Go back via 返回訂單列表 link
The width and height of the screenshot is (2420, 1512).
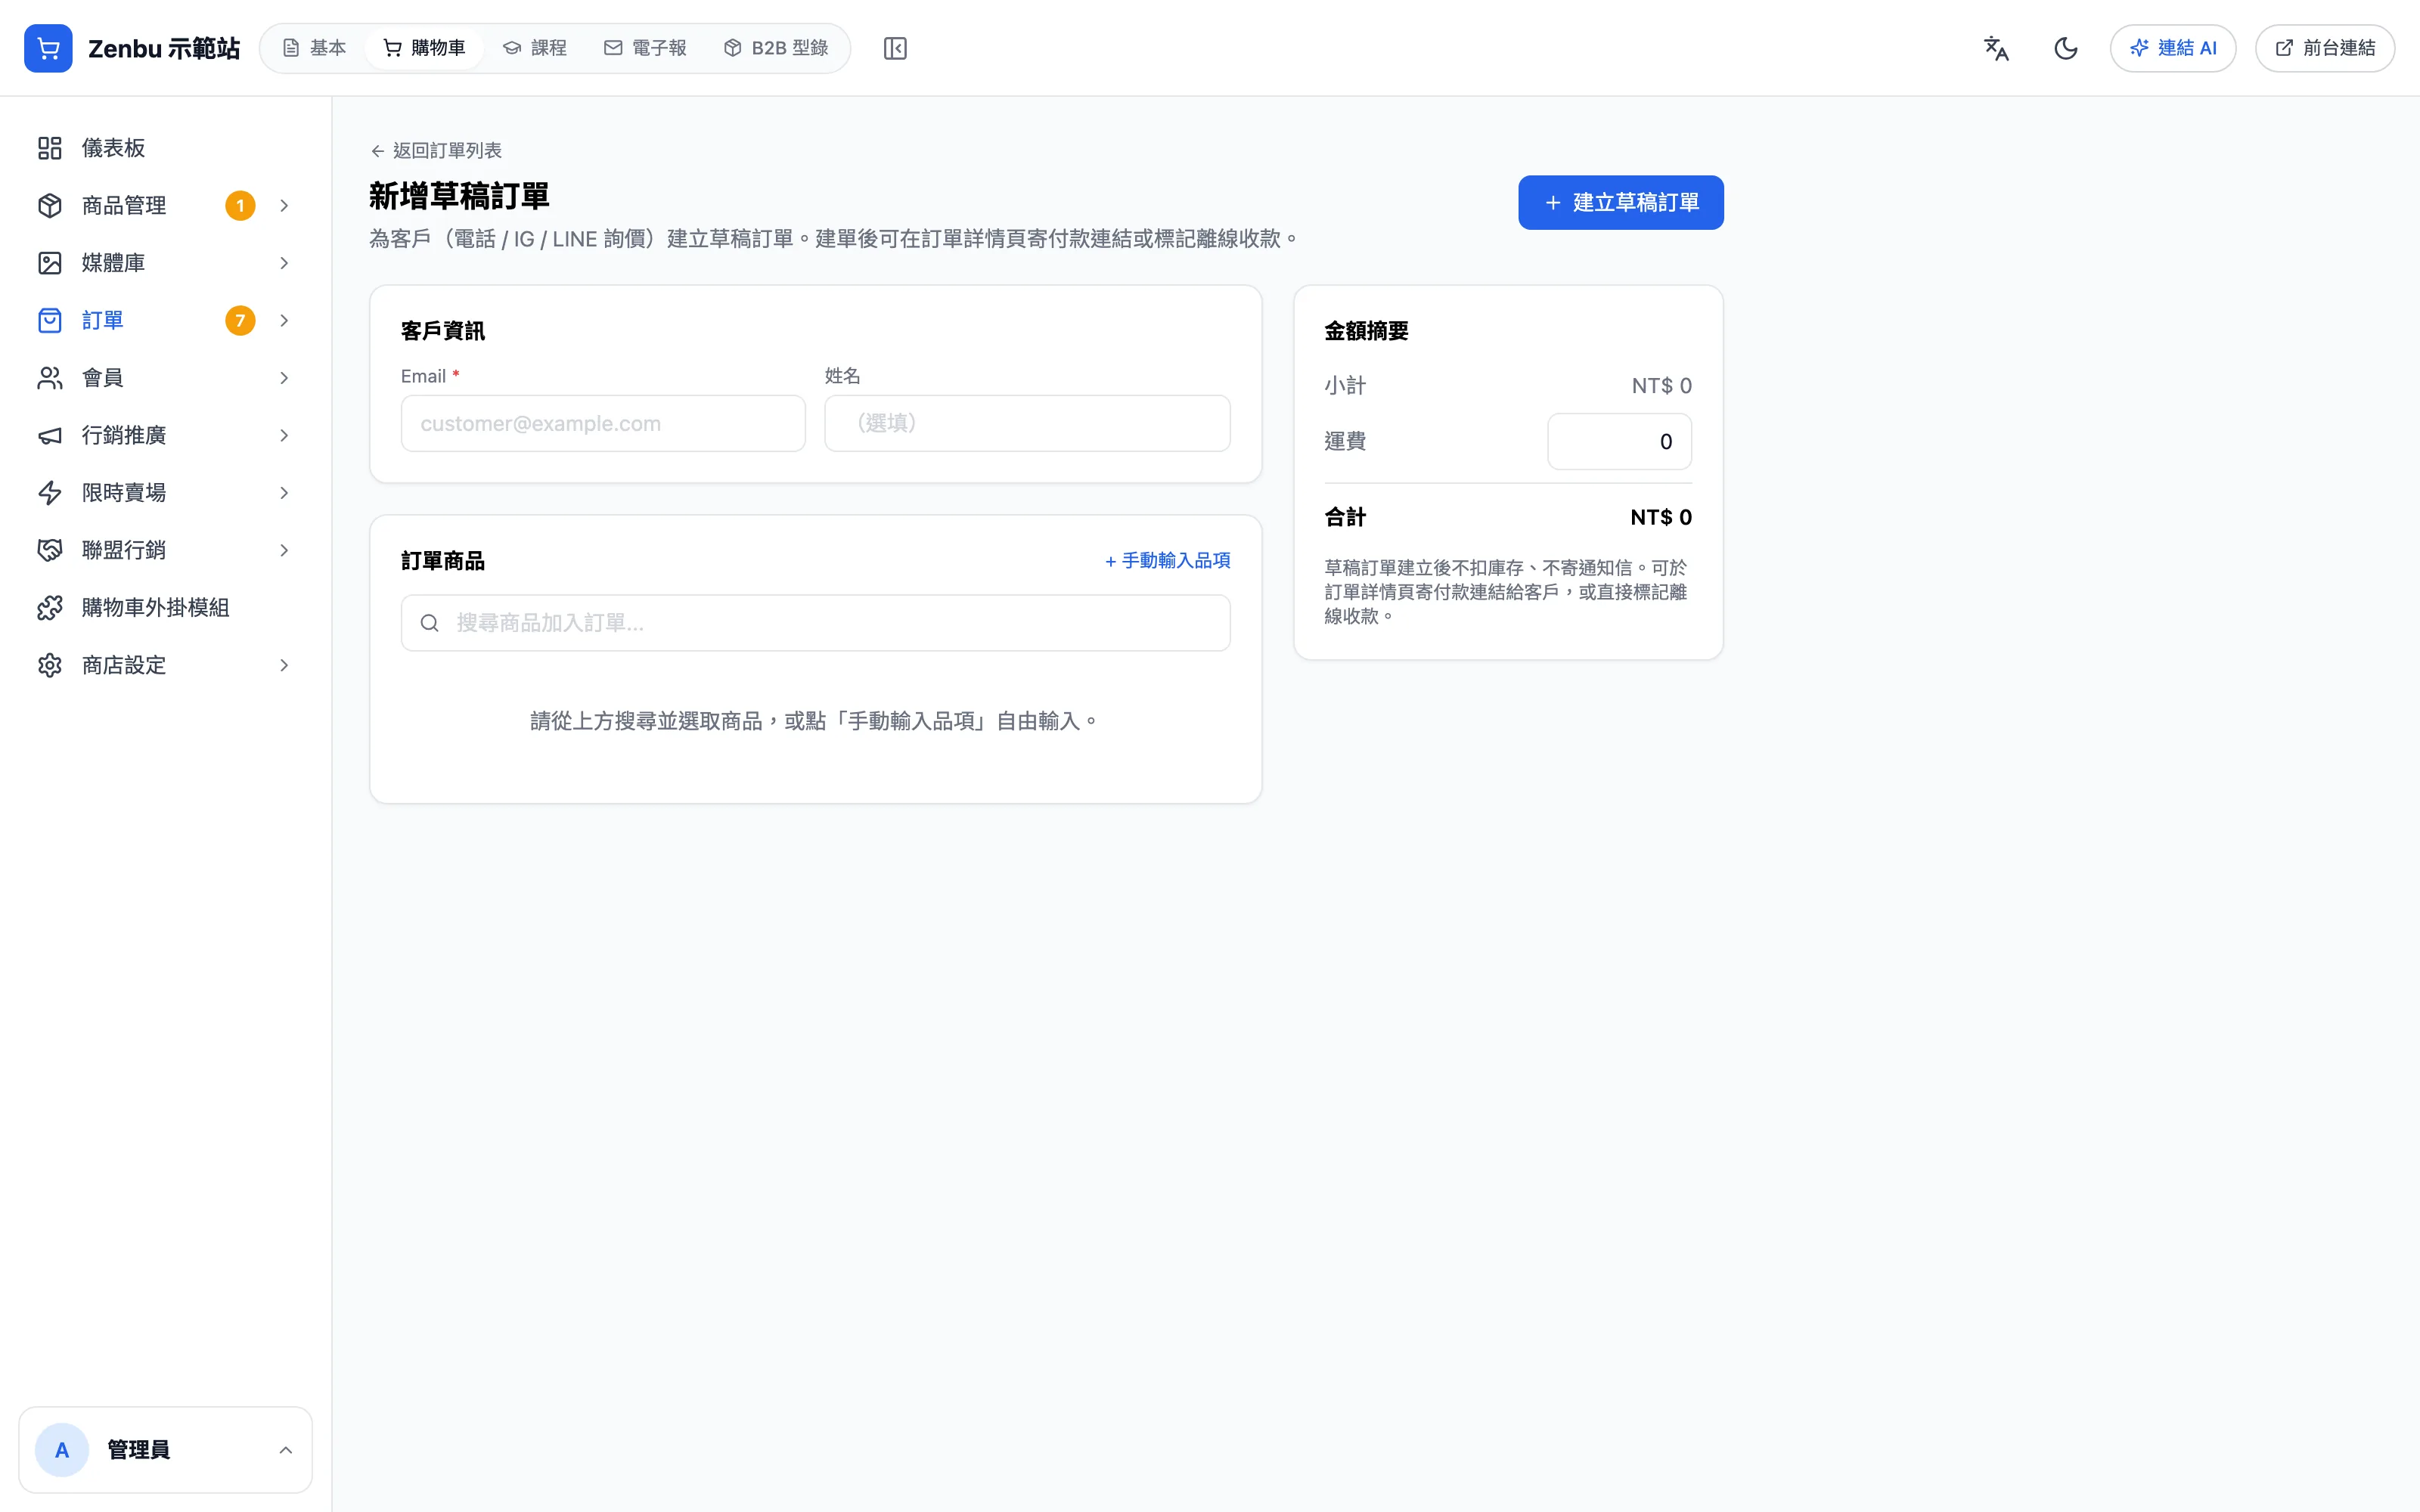point(436,151)
